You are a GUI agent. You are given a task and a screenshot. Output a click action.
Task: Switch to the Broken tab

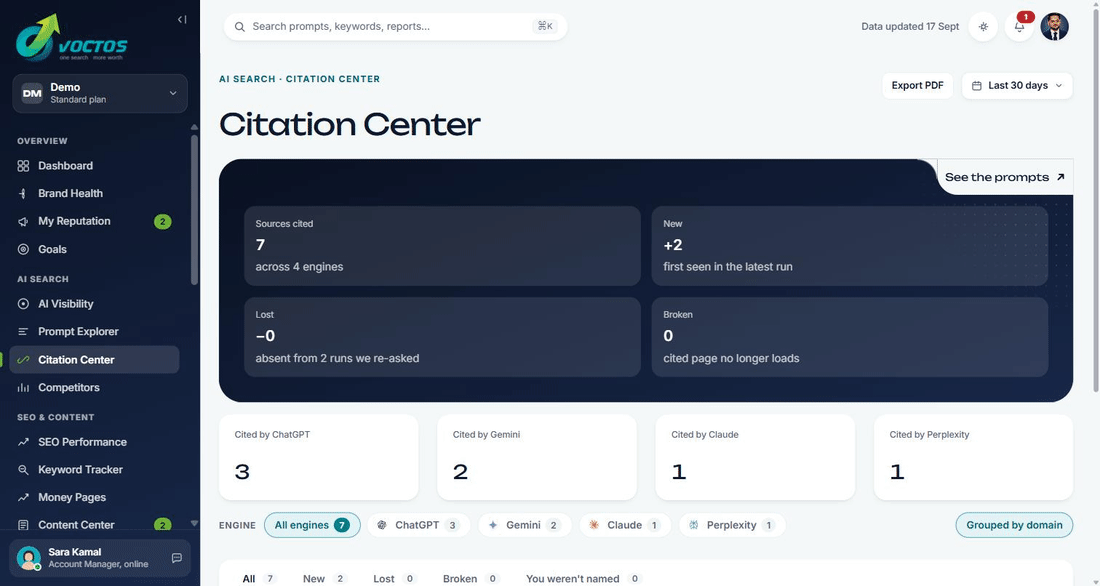click(x=471, y=578)
